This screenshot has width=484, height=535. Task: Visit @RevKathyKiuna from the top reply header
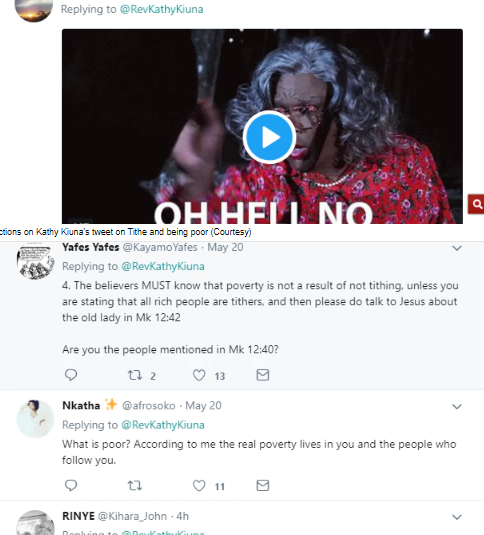pyautogui.click(x=161, y=9)
